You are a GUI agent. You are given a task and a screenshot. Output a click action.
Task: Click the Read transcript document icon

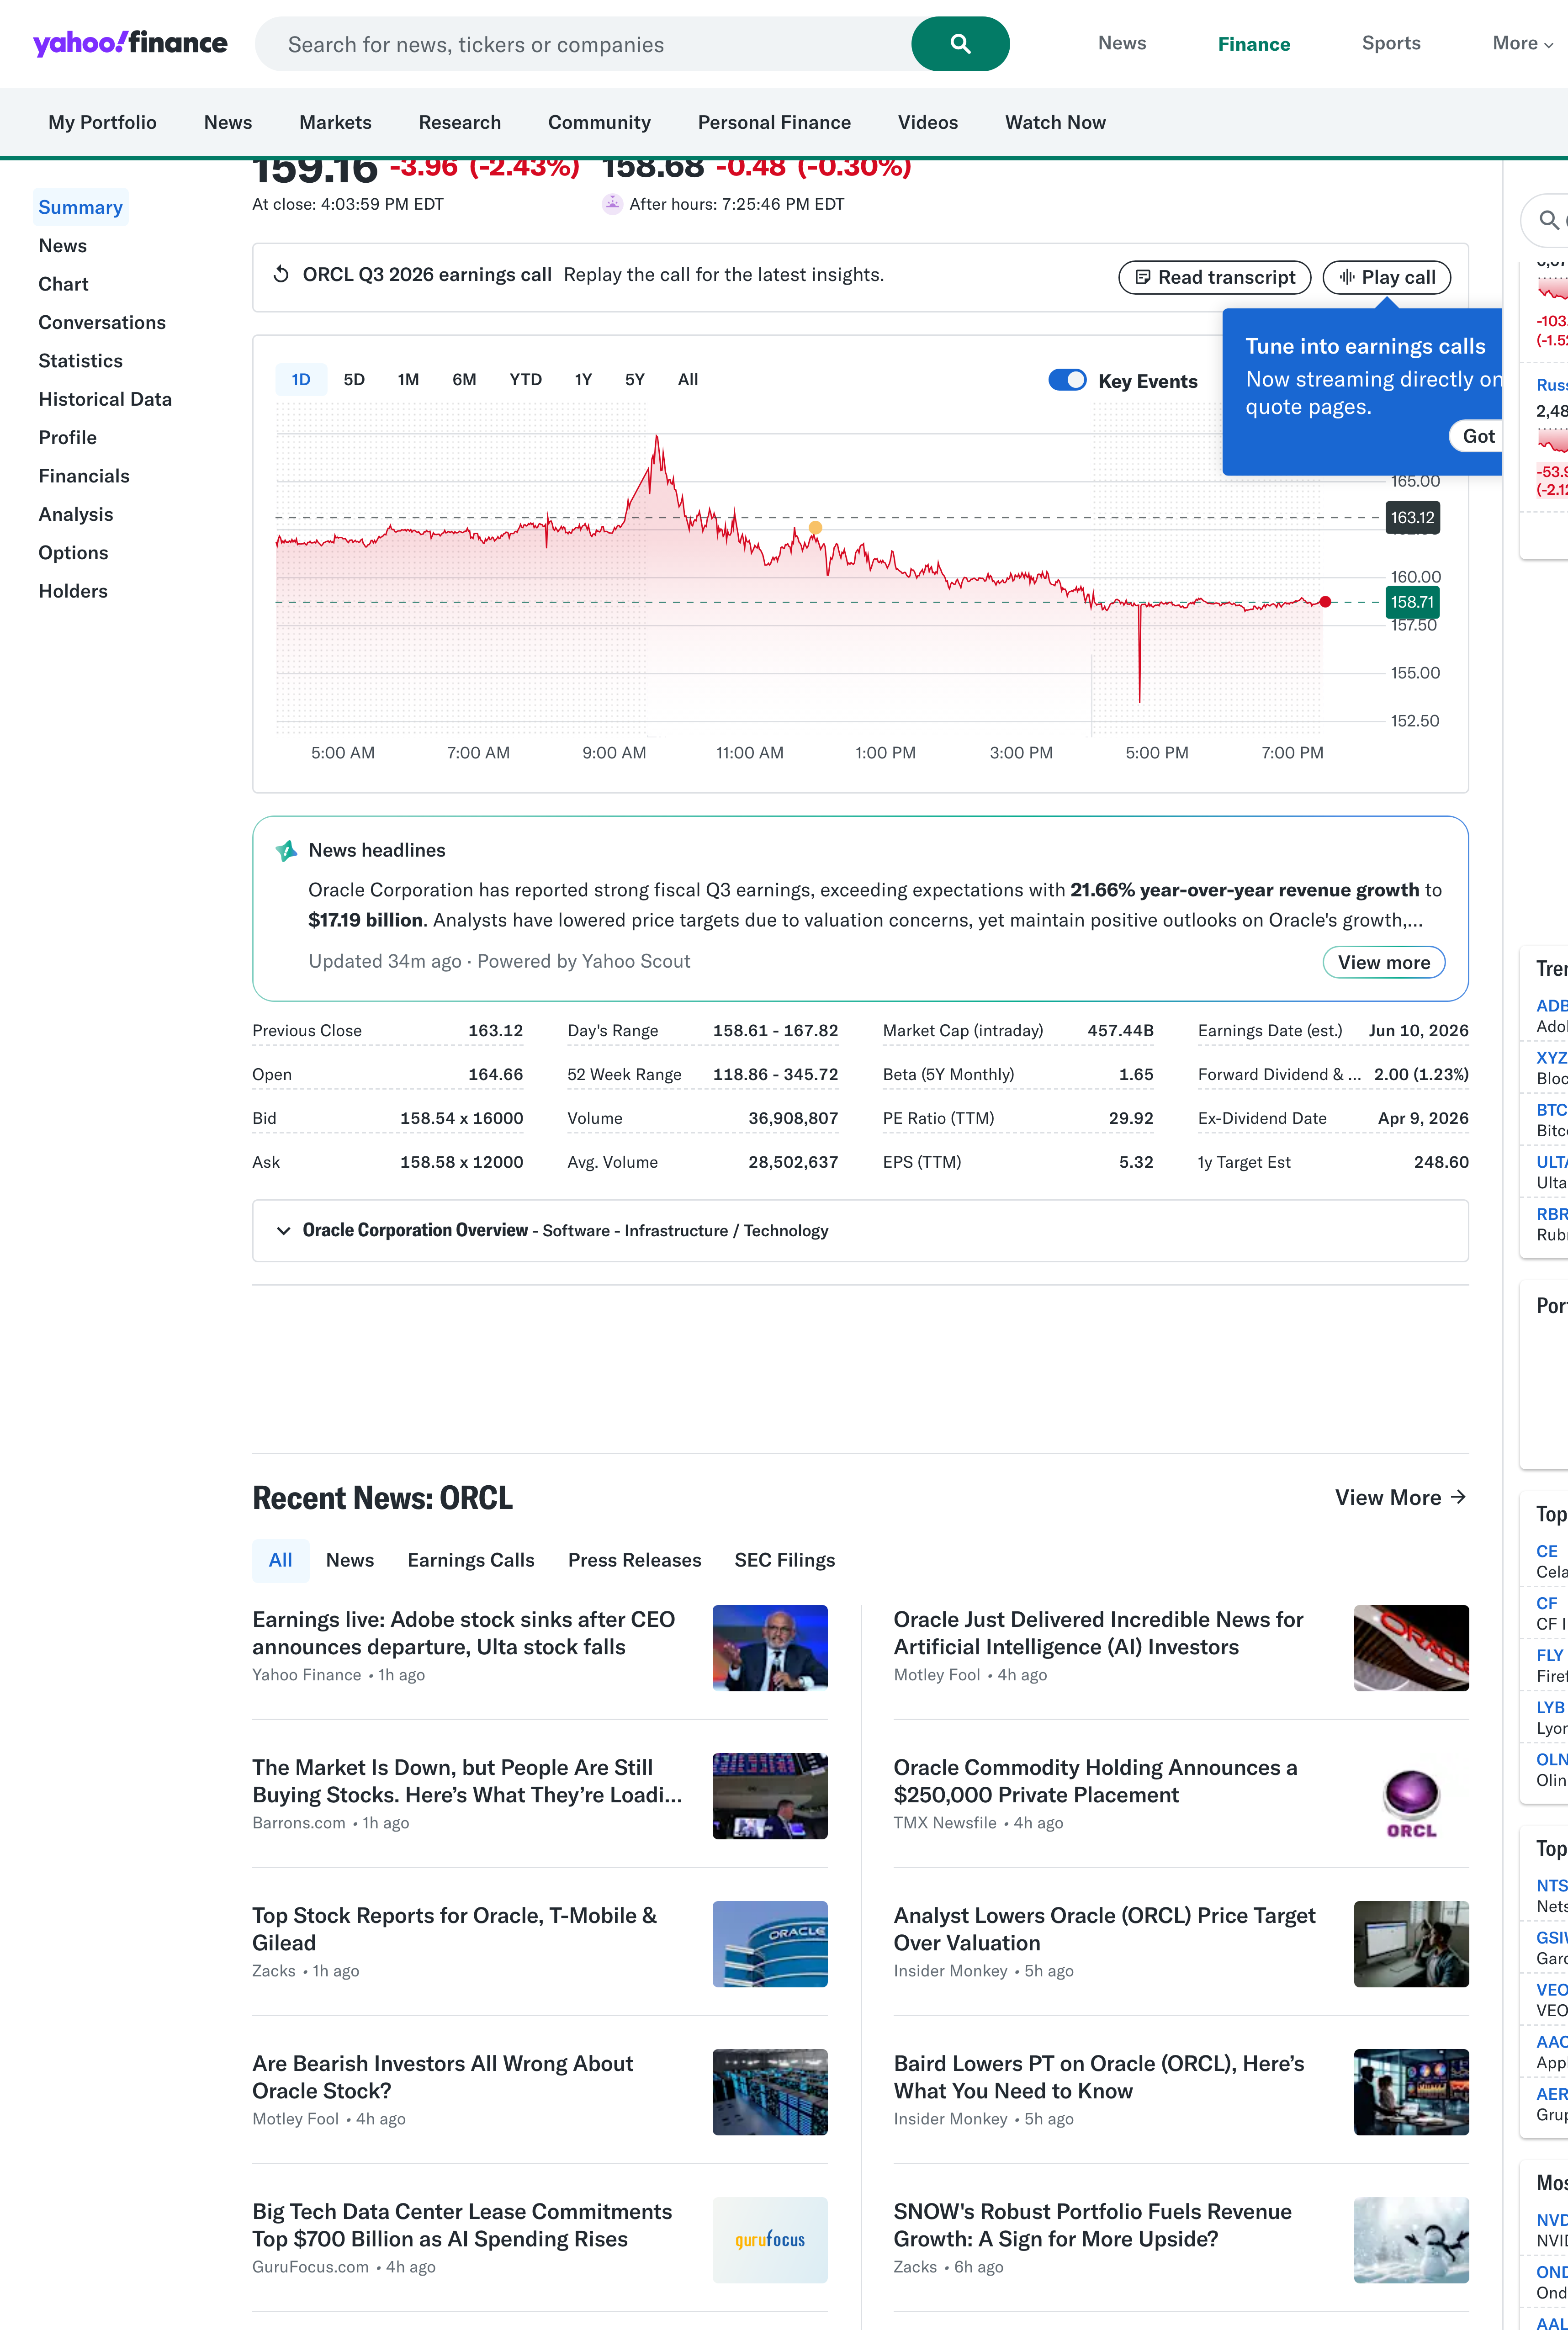click(1143, 277)
